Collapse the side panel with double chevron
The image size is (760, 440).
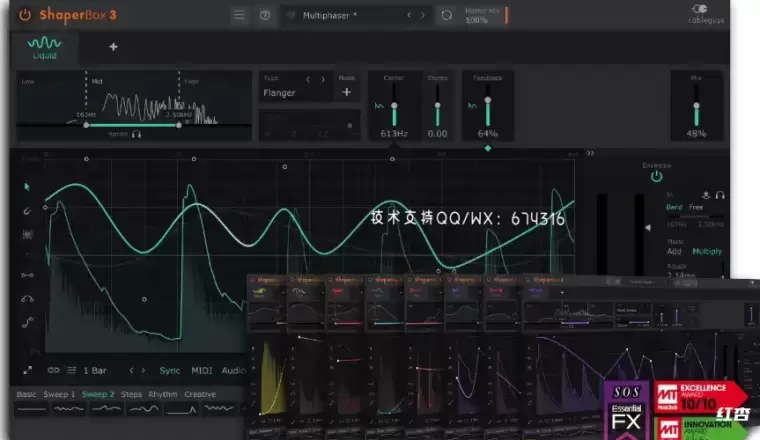tap(590, 153)
